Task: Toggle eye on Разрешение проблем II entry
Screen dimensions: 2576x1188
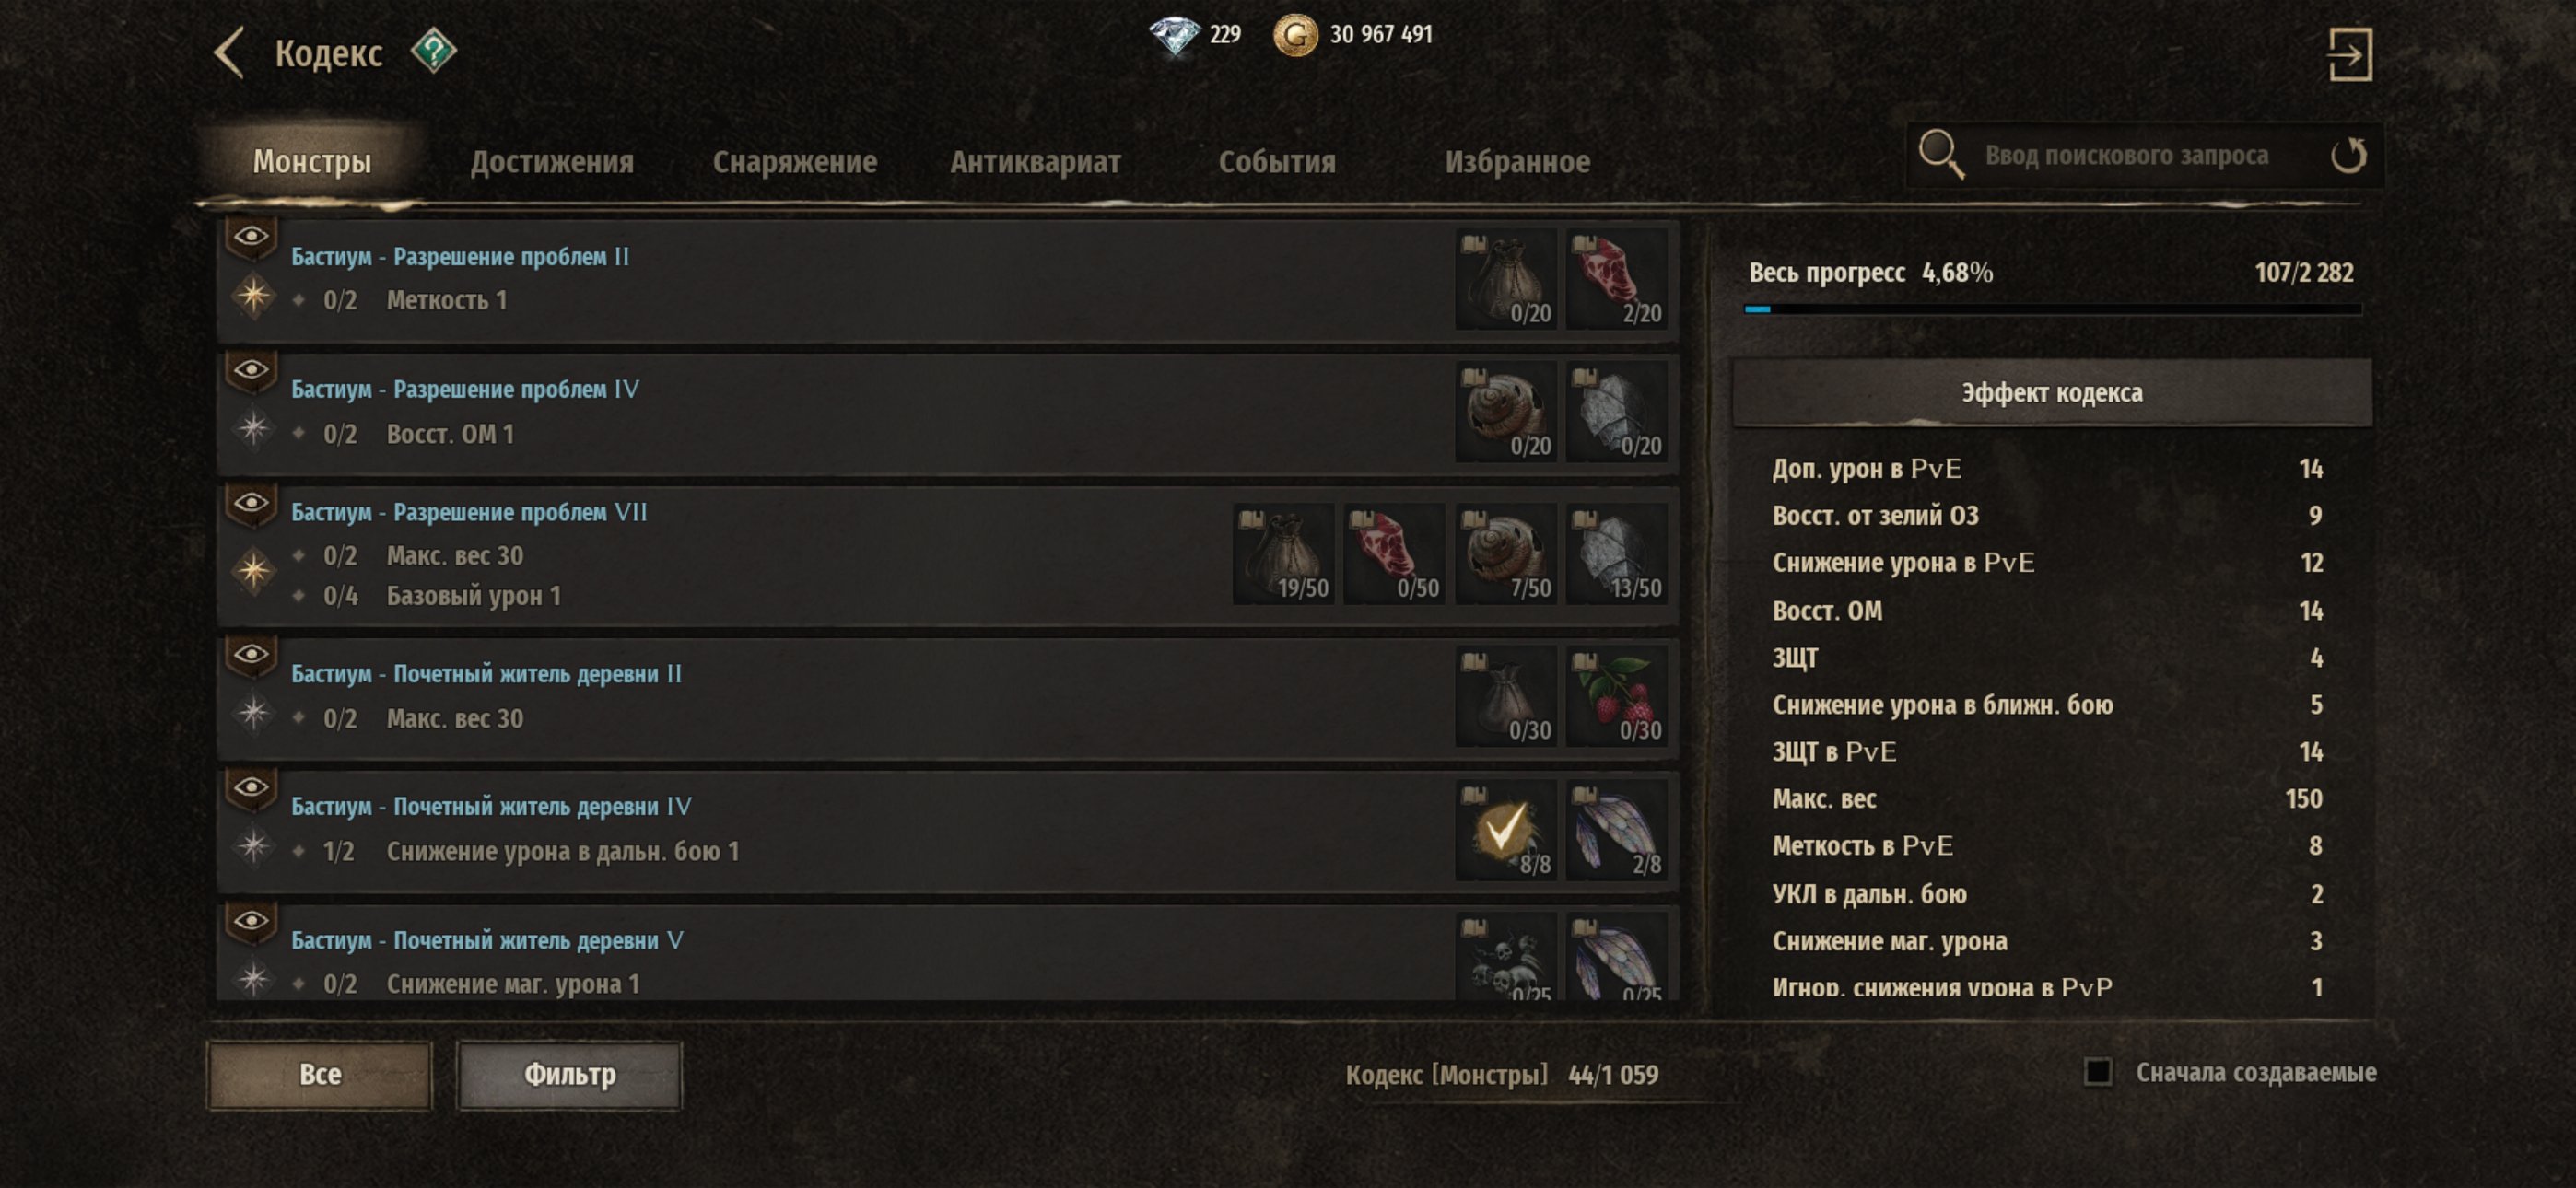Action: [x=251, y=237]
